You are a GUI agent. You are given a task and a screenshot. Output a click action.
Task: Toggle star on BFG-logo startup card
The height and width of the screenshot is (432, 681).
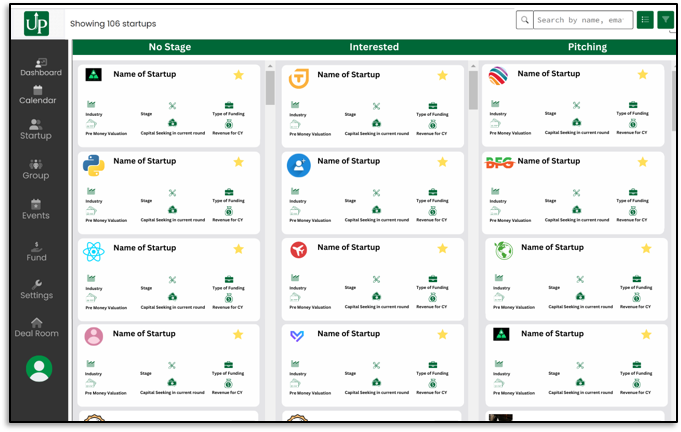click(x=643, y=162)
